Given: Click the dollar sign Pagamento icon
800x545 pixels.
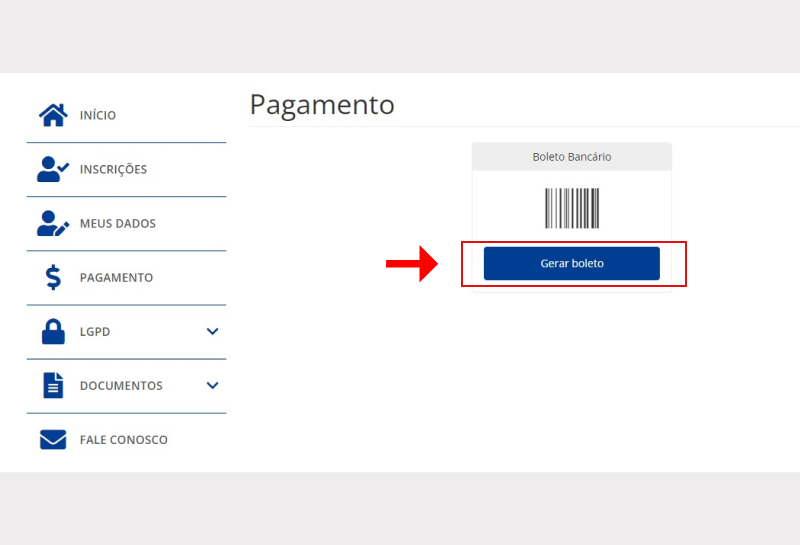Looking at the screenshot, I should [x=53, y=277].
